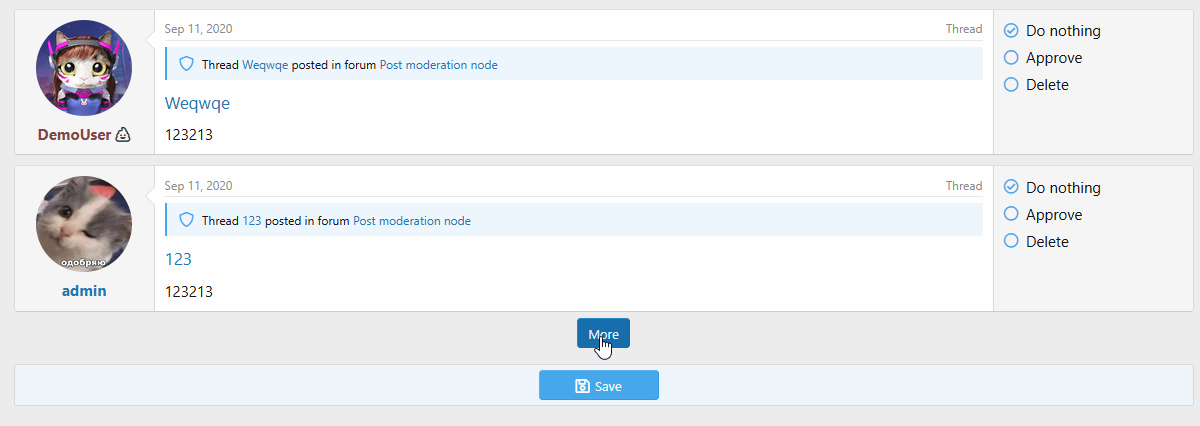Visit admin profile via username
This screenshot has height=426, width=1200.
pos(84,291)
